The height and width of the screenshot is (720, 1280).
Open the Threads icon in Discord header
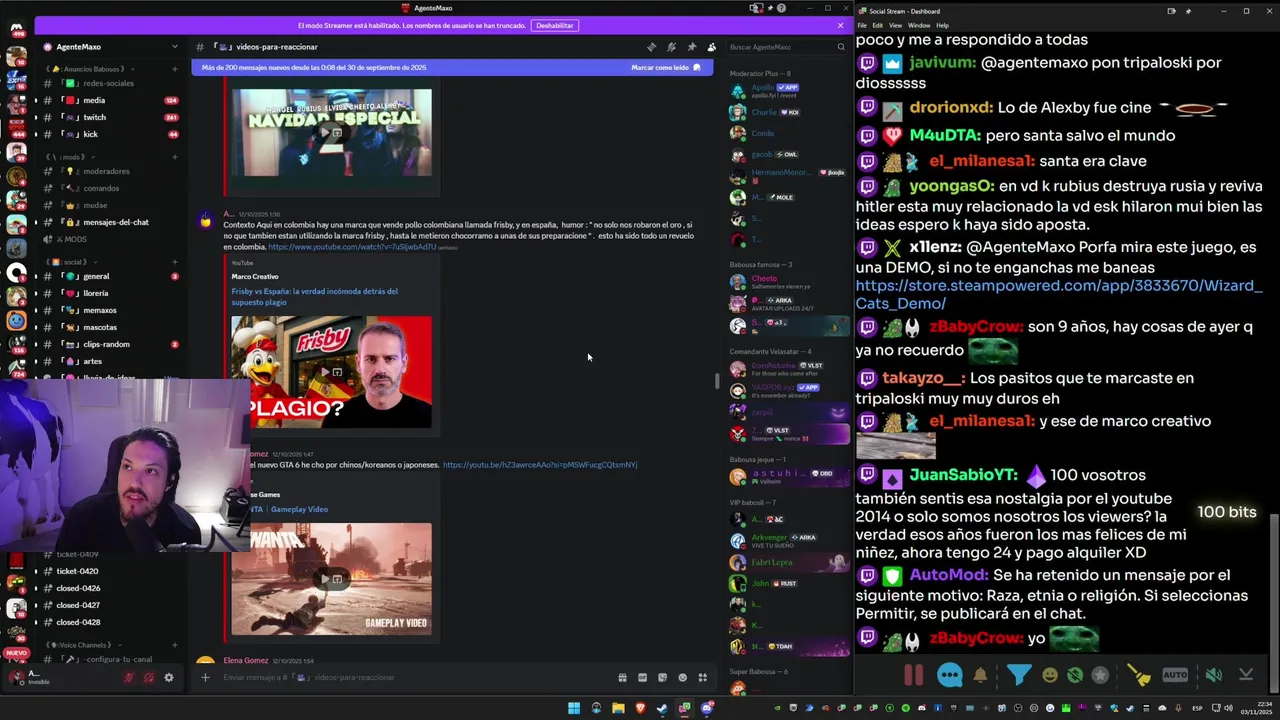pos(651,47)
